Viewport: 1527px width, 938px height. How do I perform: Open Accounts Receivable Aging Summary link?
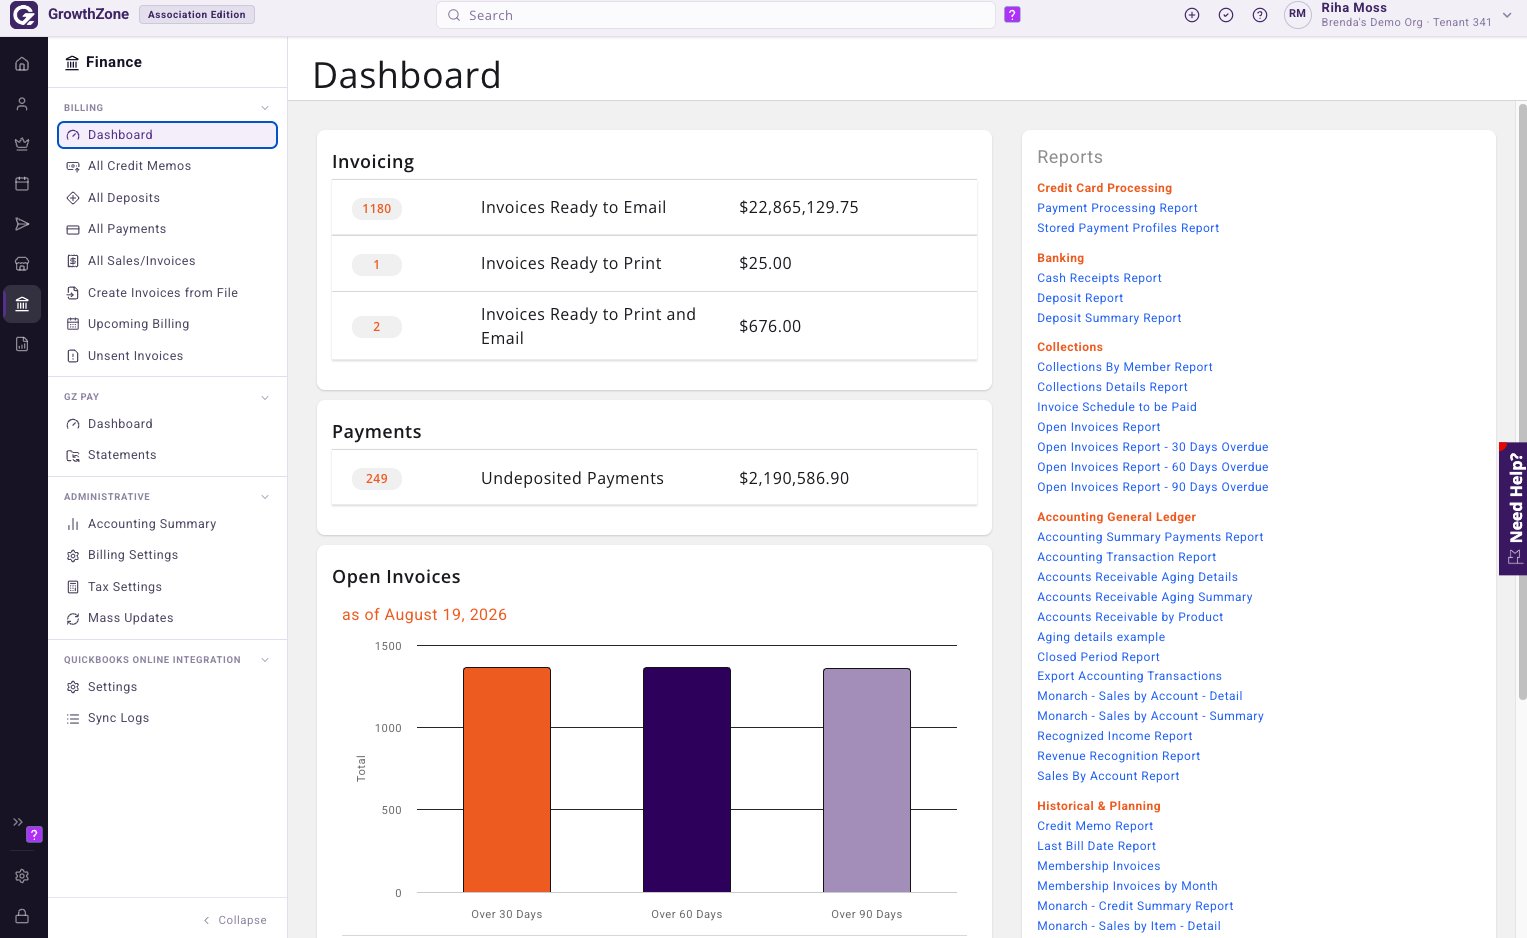coord(1144,597)
